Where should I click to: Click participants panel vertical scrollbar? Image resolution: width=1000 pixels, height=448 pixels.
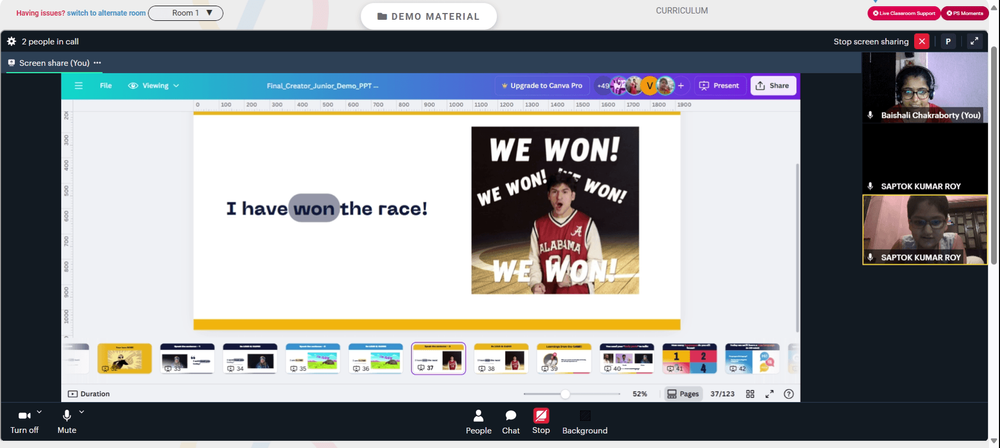coord(994,153)
